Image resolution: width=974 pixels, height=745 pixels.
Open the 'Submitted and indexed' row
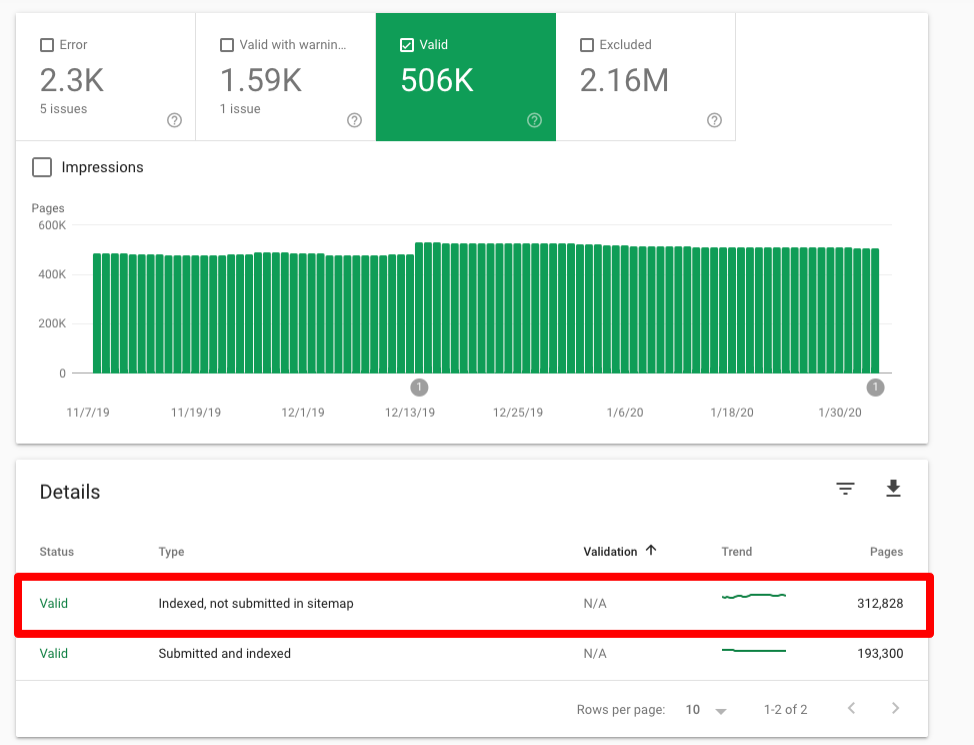[x=225, y=654]
